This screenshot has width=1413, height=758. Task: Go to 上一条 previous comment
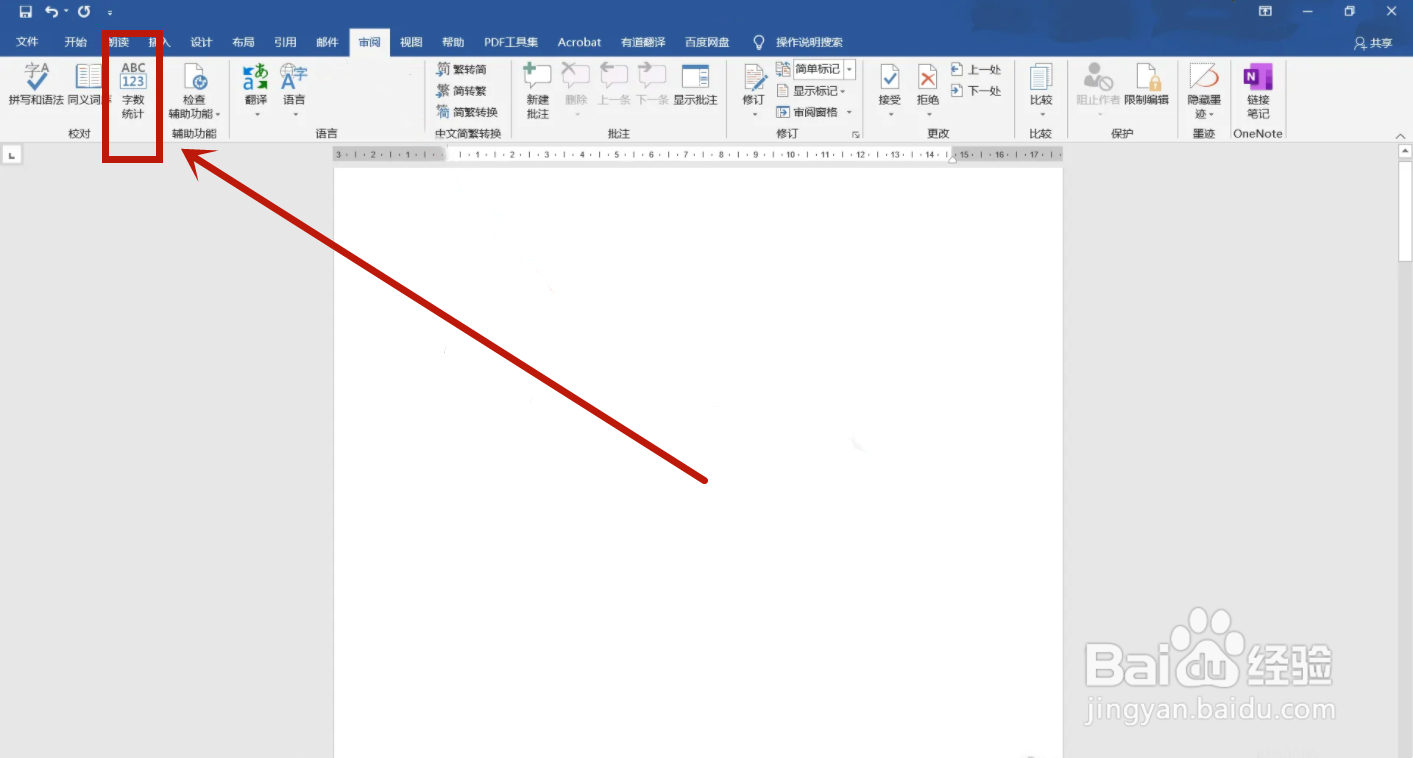click(x=614, y=84)
